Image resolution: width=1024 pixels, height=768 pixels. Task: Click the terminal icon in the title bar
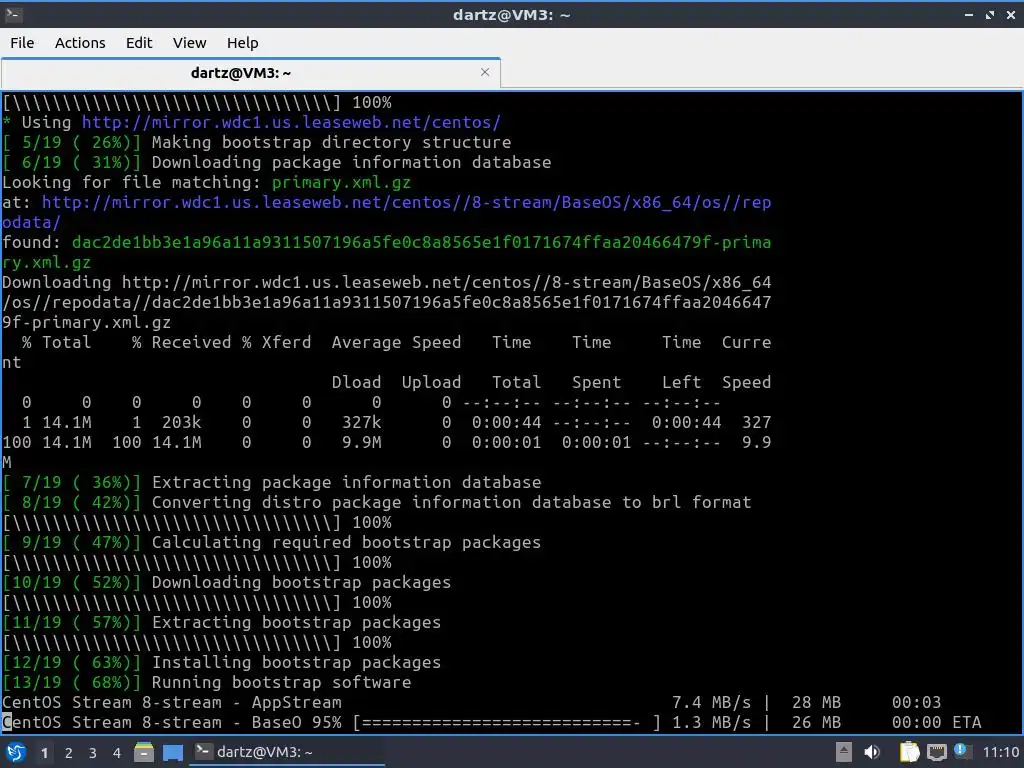(x=13, y=14)
